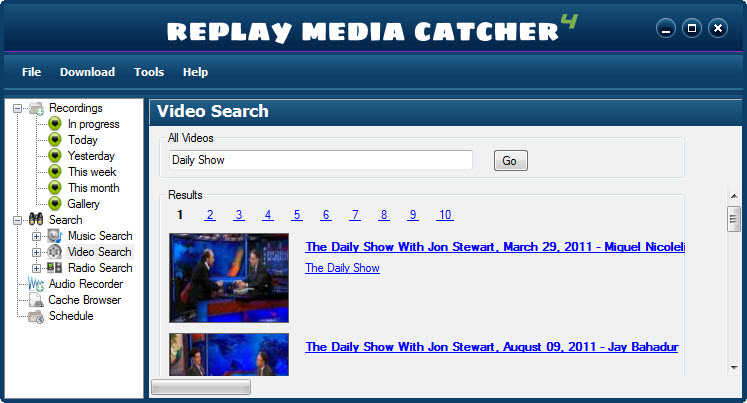Click the August 09 episode thumbnail
747x403 pixels.
click(x=229, y=354)
